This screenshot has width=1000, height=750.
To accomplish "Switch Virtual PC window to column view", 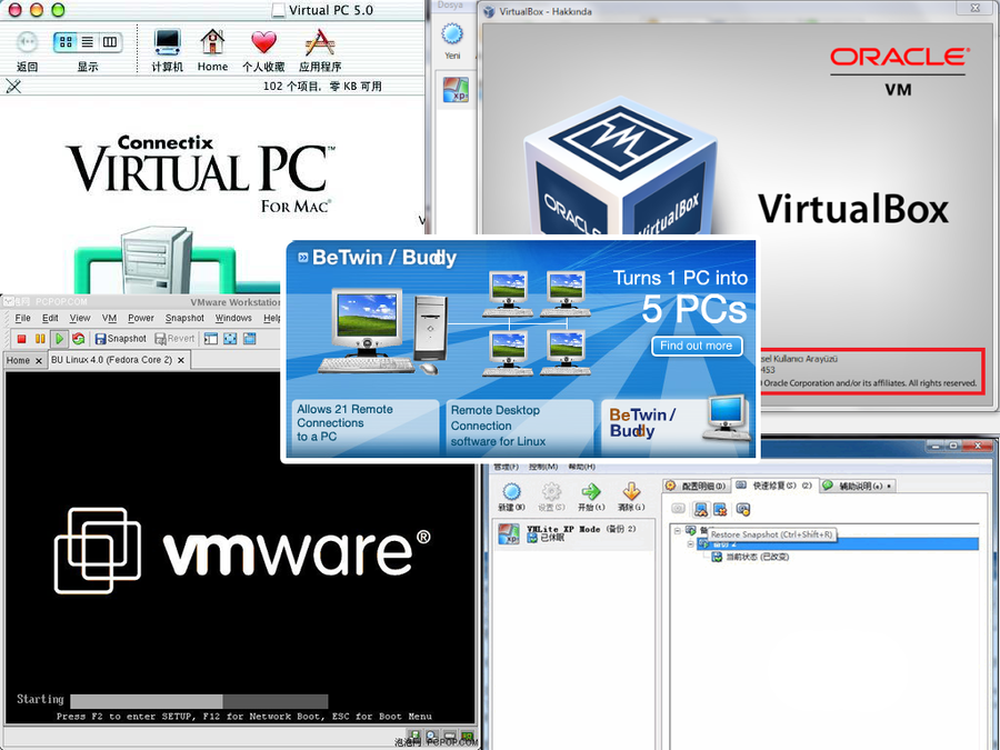I will [x=110, y=42].
